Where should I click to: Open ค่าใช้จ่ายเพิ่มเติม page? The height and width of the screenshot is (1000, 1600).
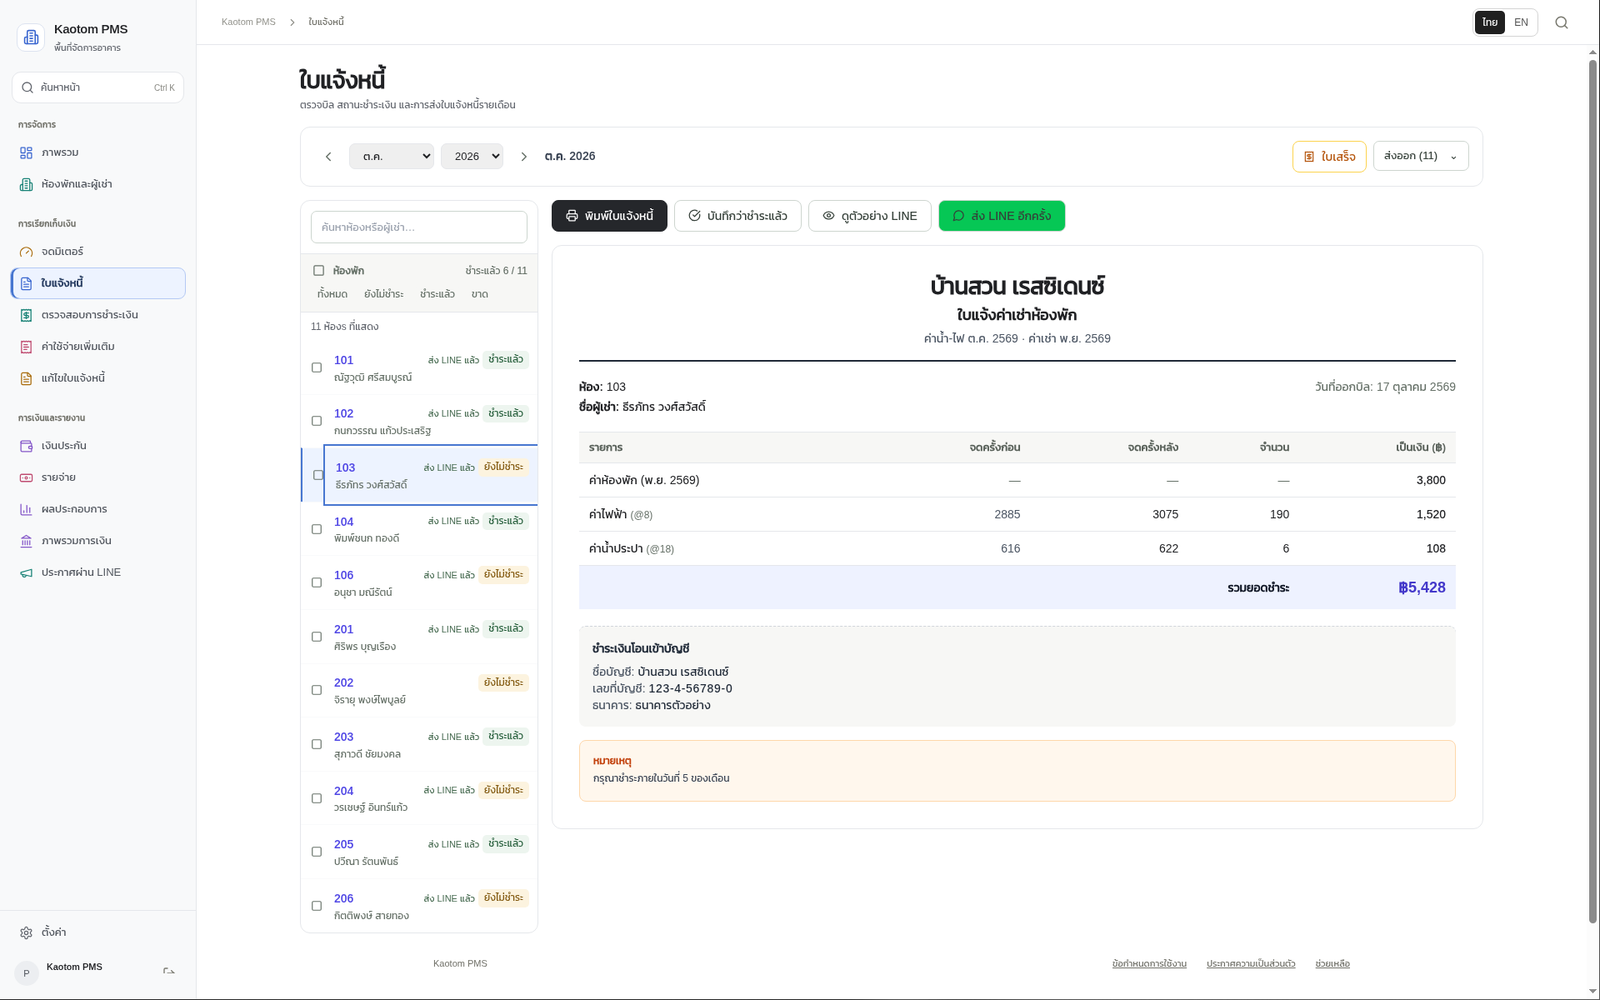(98, 346)
